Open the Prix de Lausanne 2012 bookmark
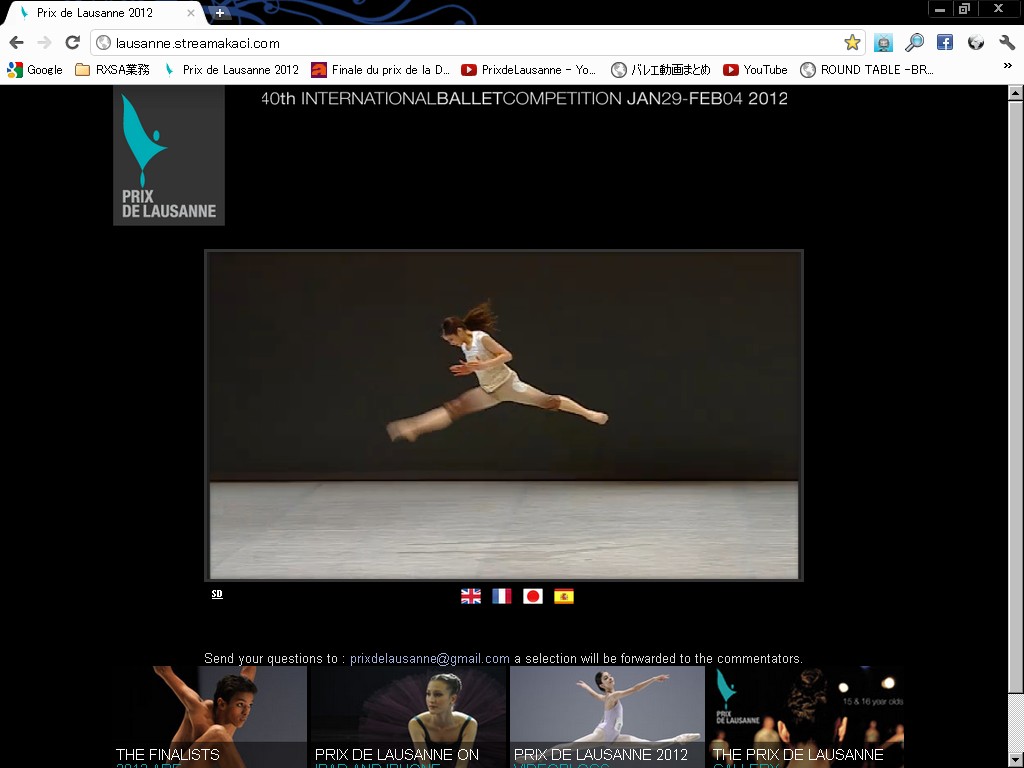Image resolution: width=1024 pixels, height=768 pixels. coord(231,70)
